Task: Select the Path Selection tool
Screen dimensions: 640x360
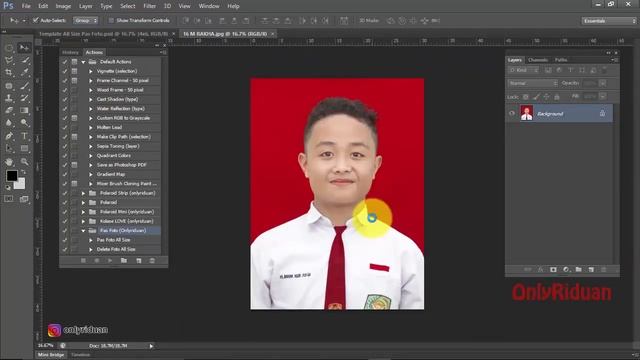Action: pos(9,149)
